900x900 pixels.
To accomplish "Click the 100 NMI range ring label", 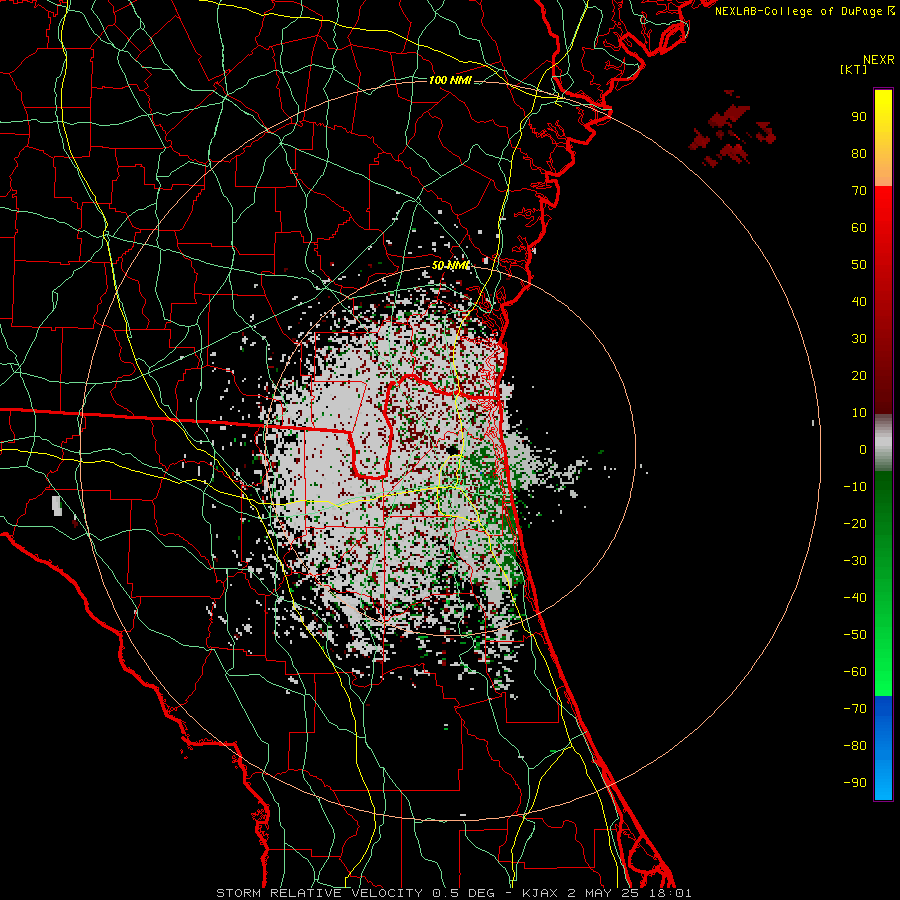I will (x=450, y=80).
